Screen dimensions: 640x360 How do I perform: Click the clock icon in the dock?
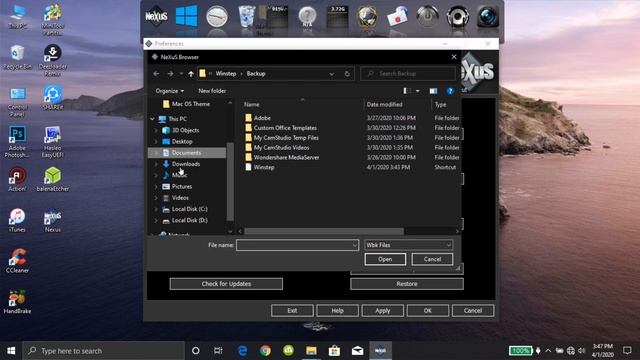pos(217,17)
